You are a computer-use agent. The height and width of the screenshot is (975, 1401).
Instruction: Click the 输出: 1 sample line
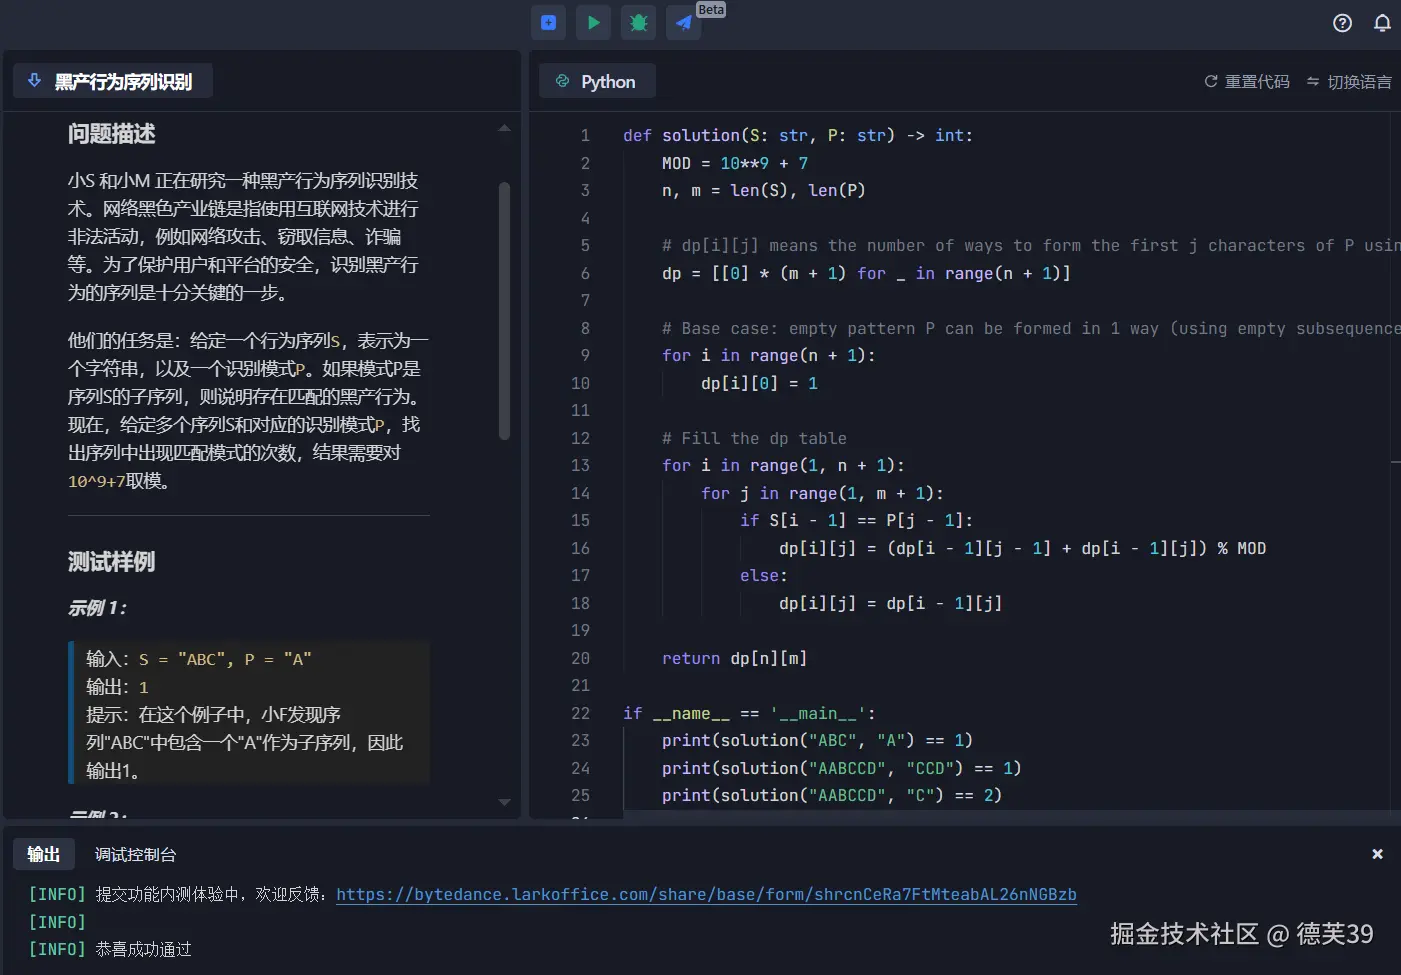[x=117, y=687]
